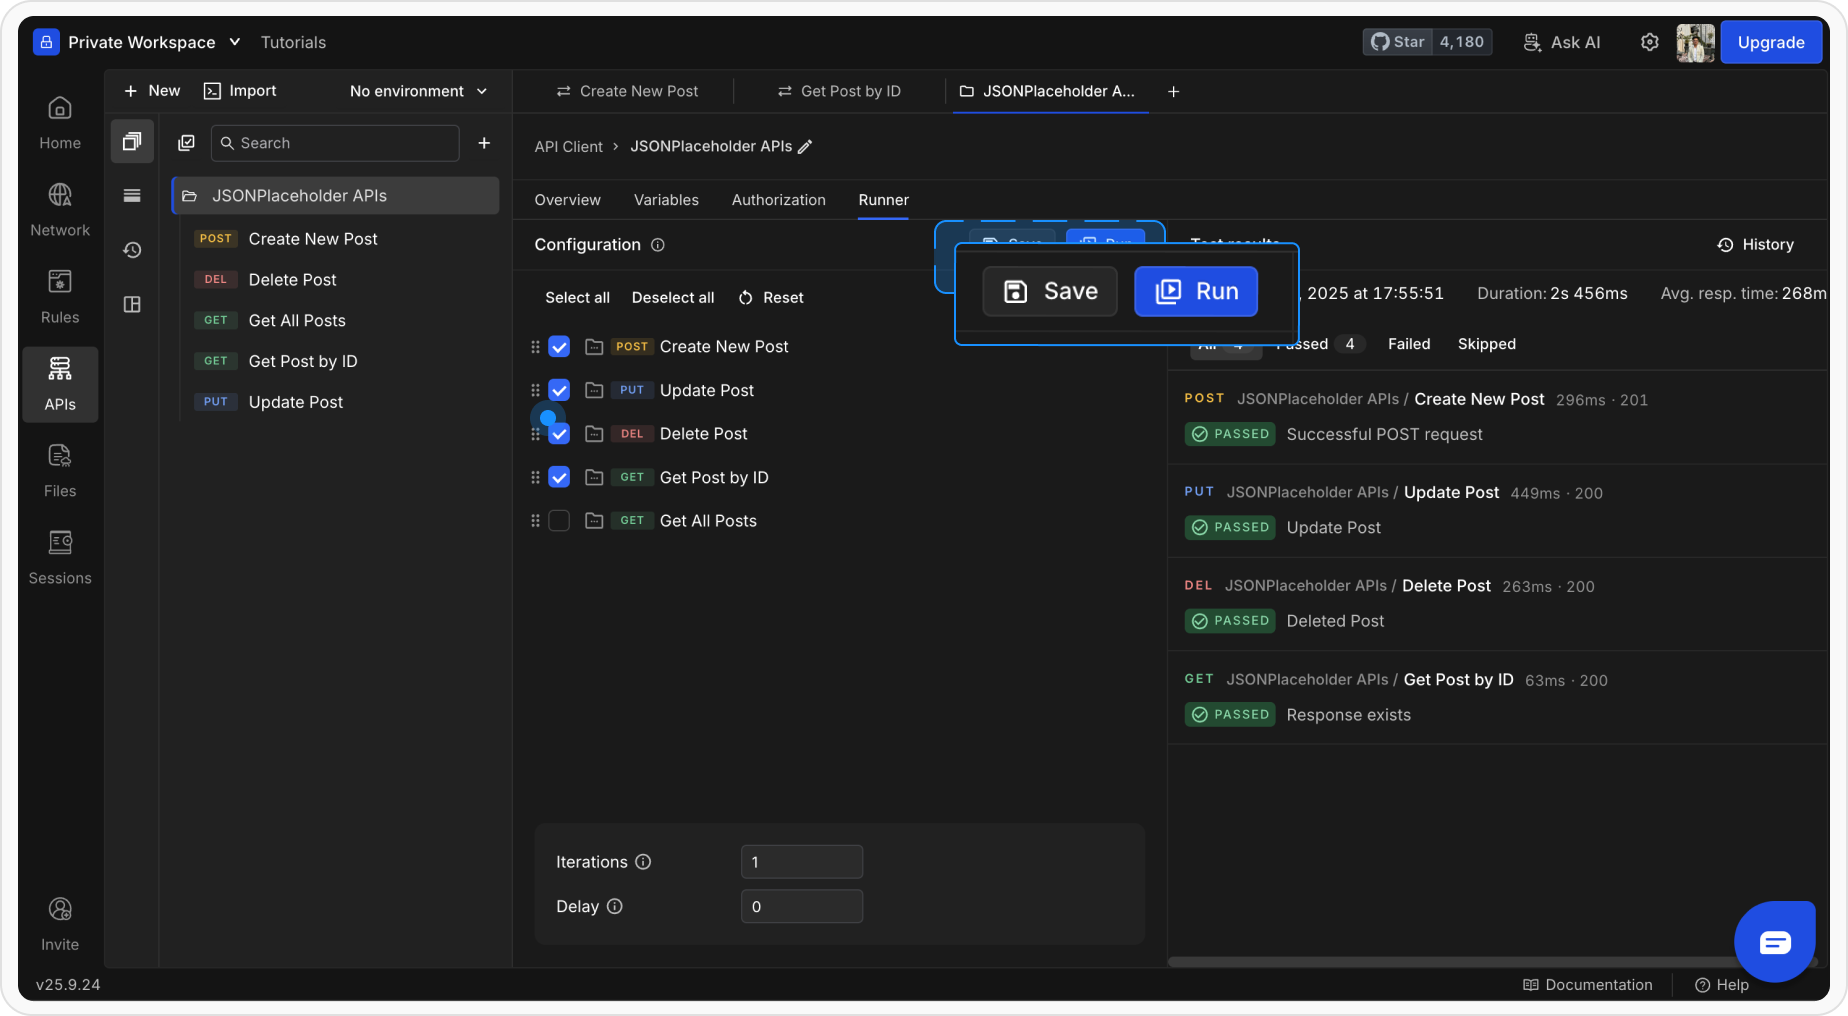This screenshot has width=1848, height=1016.
Task: Select the Rules sidebar icon
Action: click(x=60, y=295)
